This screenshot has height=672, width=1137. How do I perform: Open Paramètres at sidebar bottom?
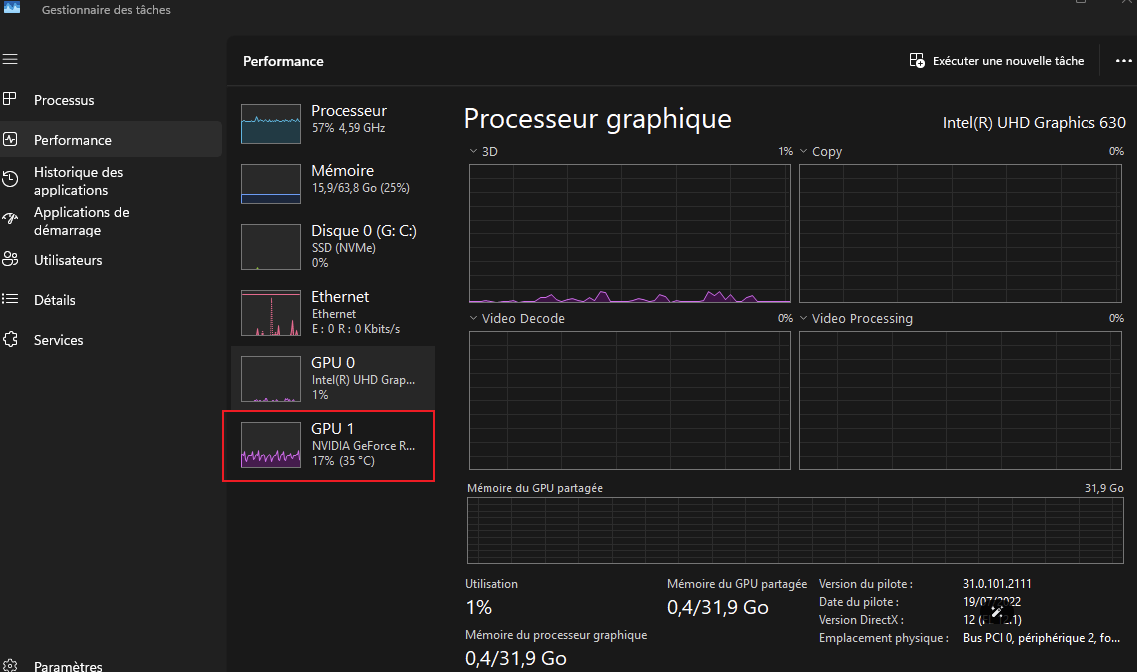click(111, 665)
